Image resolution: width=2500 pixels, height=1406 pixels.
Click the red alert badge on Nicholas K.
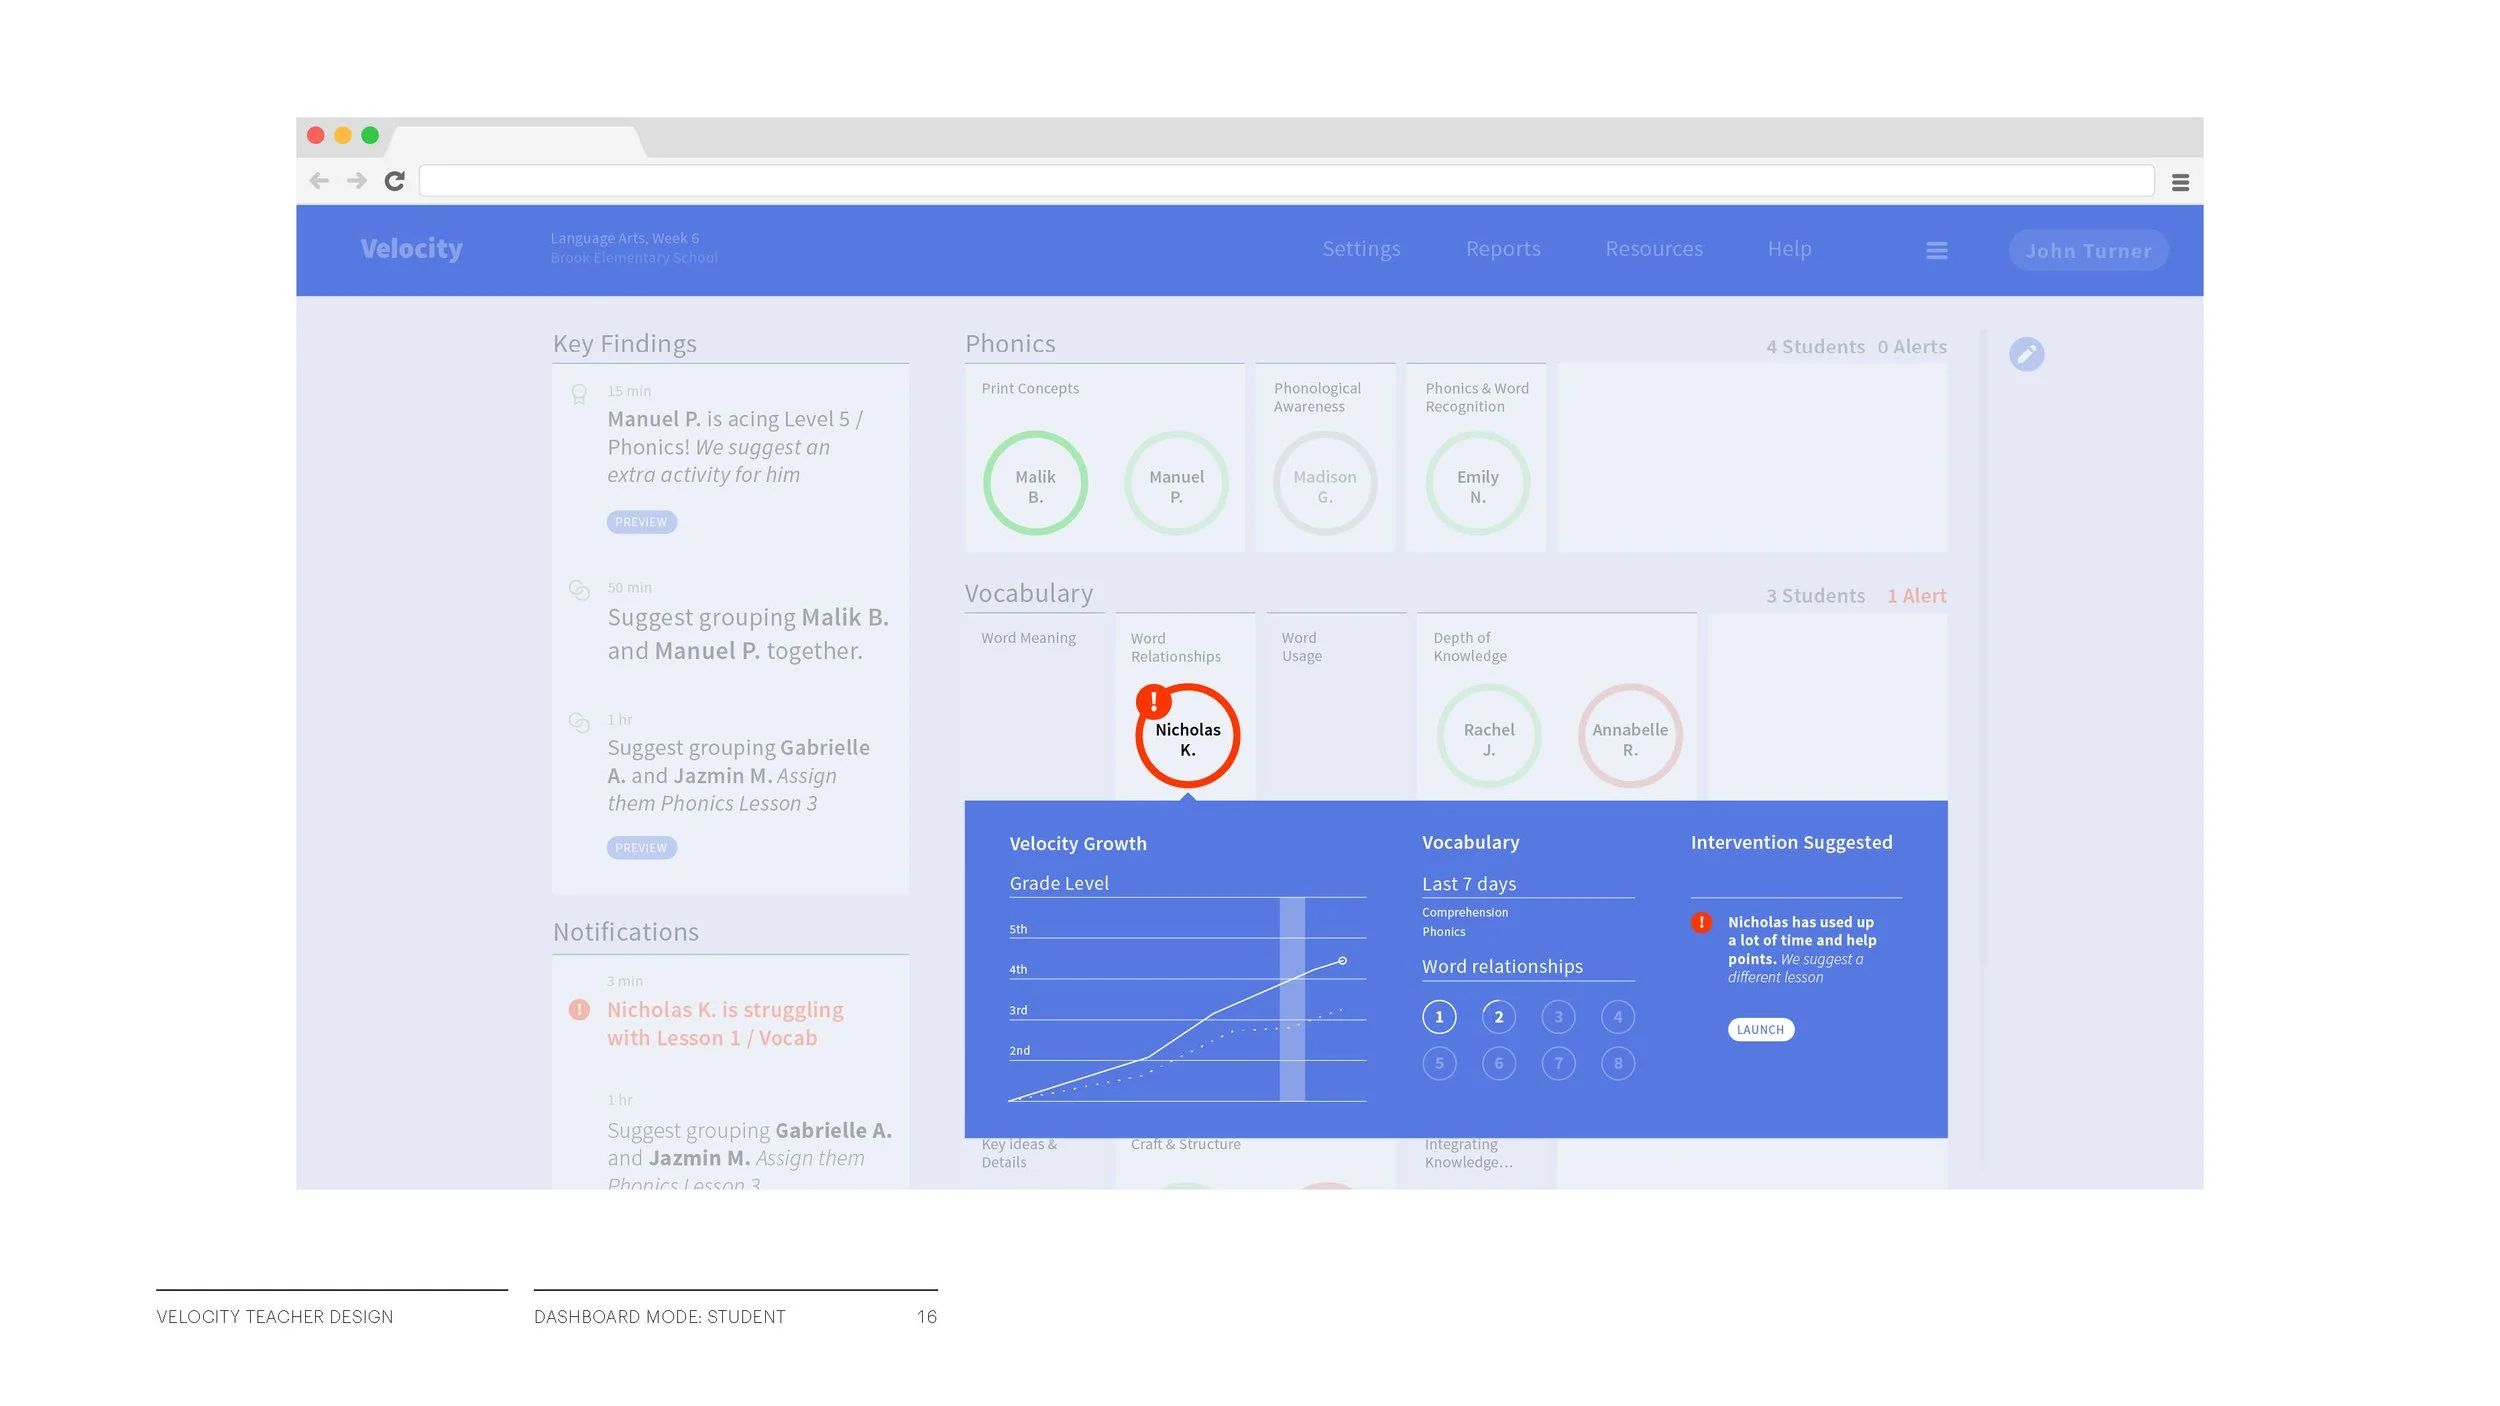pyautogui.click(x=1153, y=702)
